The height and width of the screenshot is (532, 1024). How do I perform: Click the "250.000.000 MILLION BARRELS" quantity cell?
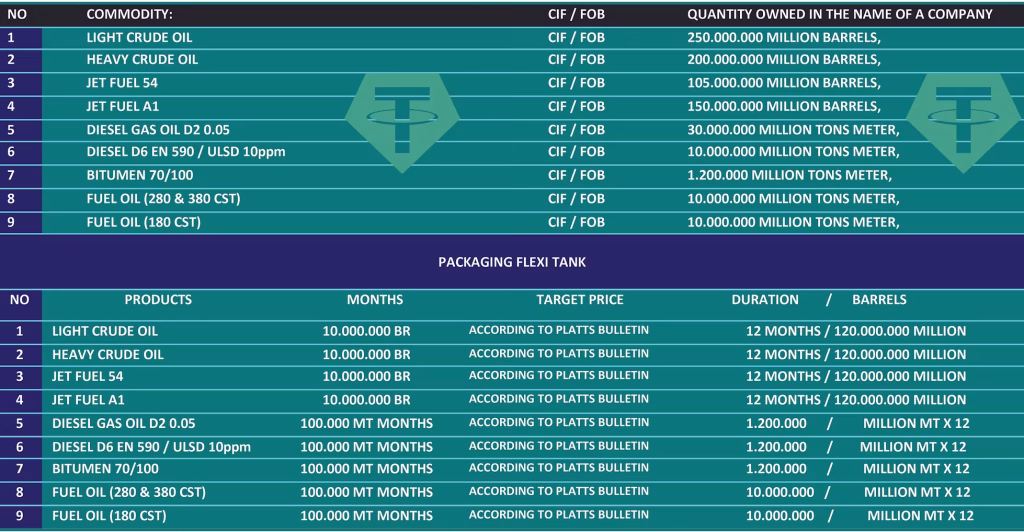click(x=785, y=38)
